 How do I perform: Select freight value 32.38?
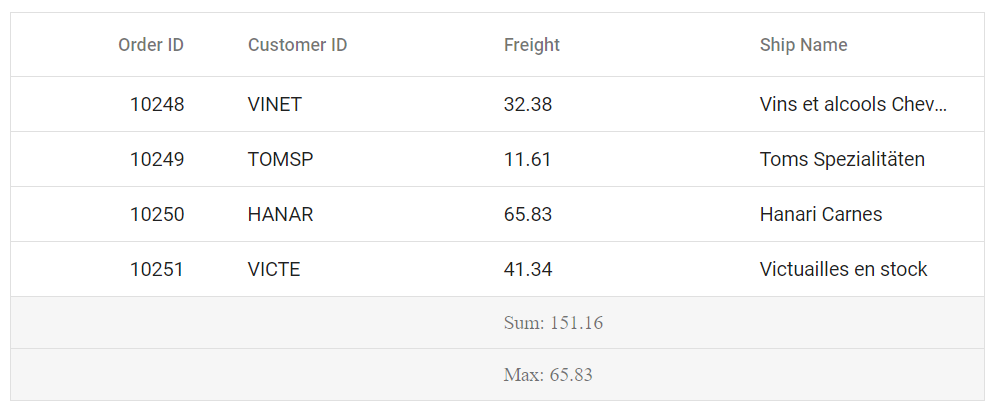(528, 104)
